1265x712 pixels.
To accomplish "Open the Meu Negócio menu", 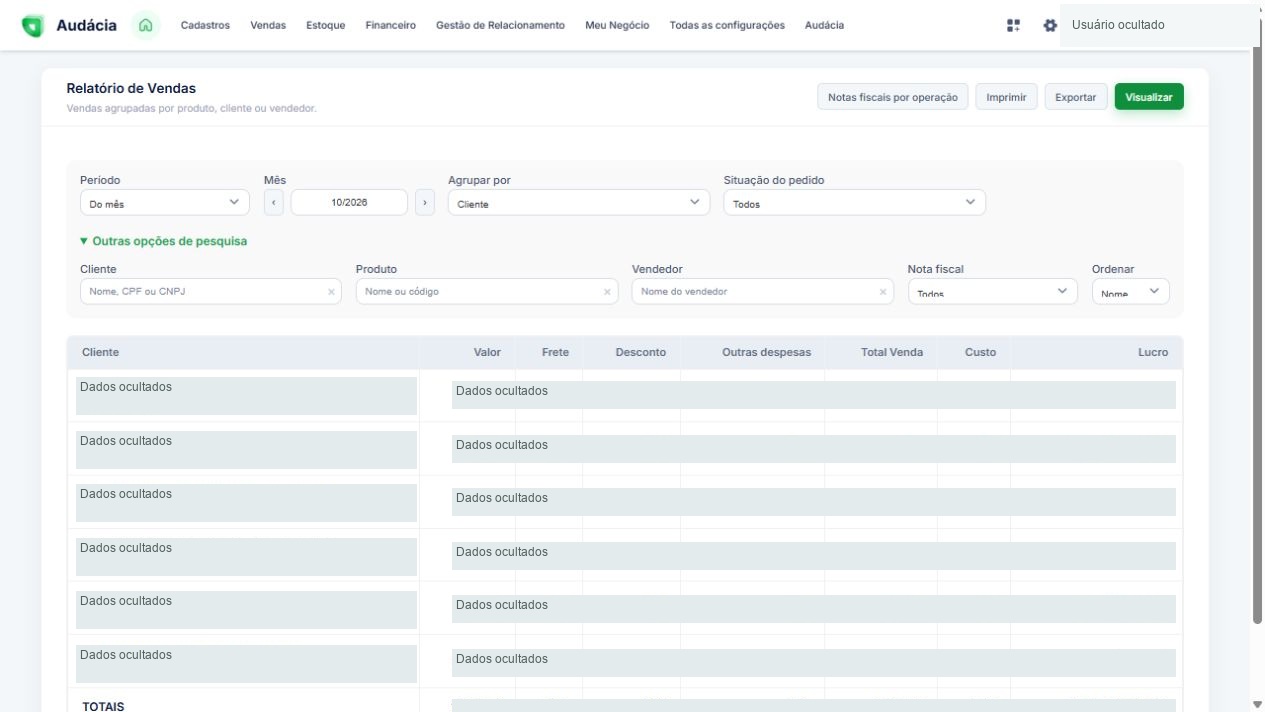I will 617,25.
